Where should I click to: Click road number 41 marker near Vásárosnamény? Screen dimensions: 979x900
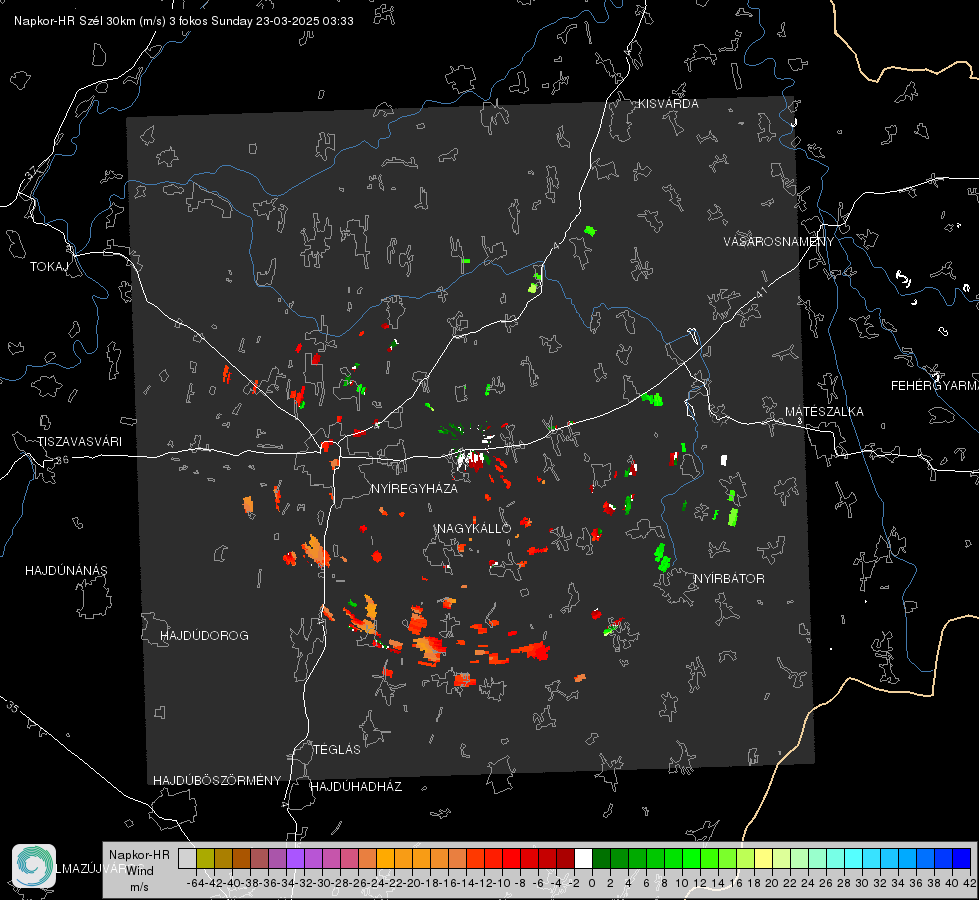click(761, 292)
